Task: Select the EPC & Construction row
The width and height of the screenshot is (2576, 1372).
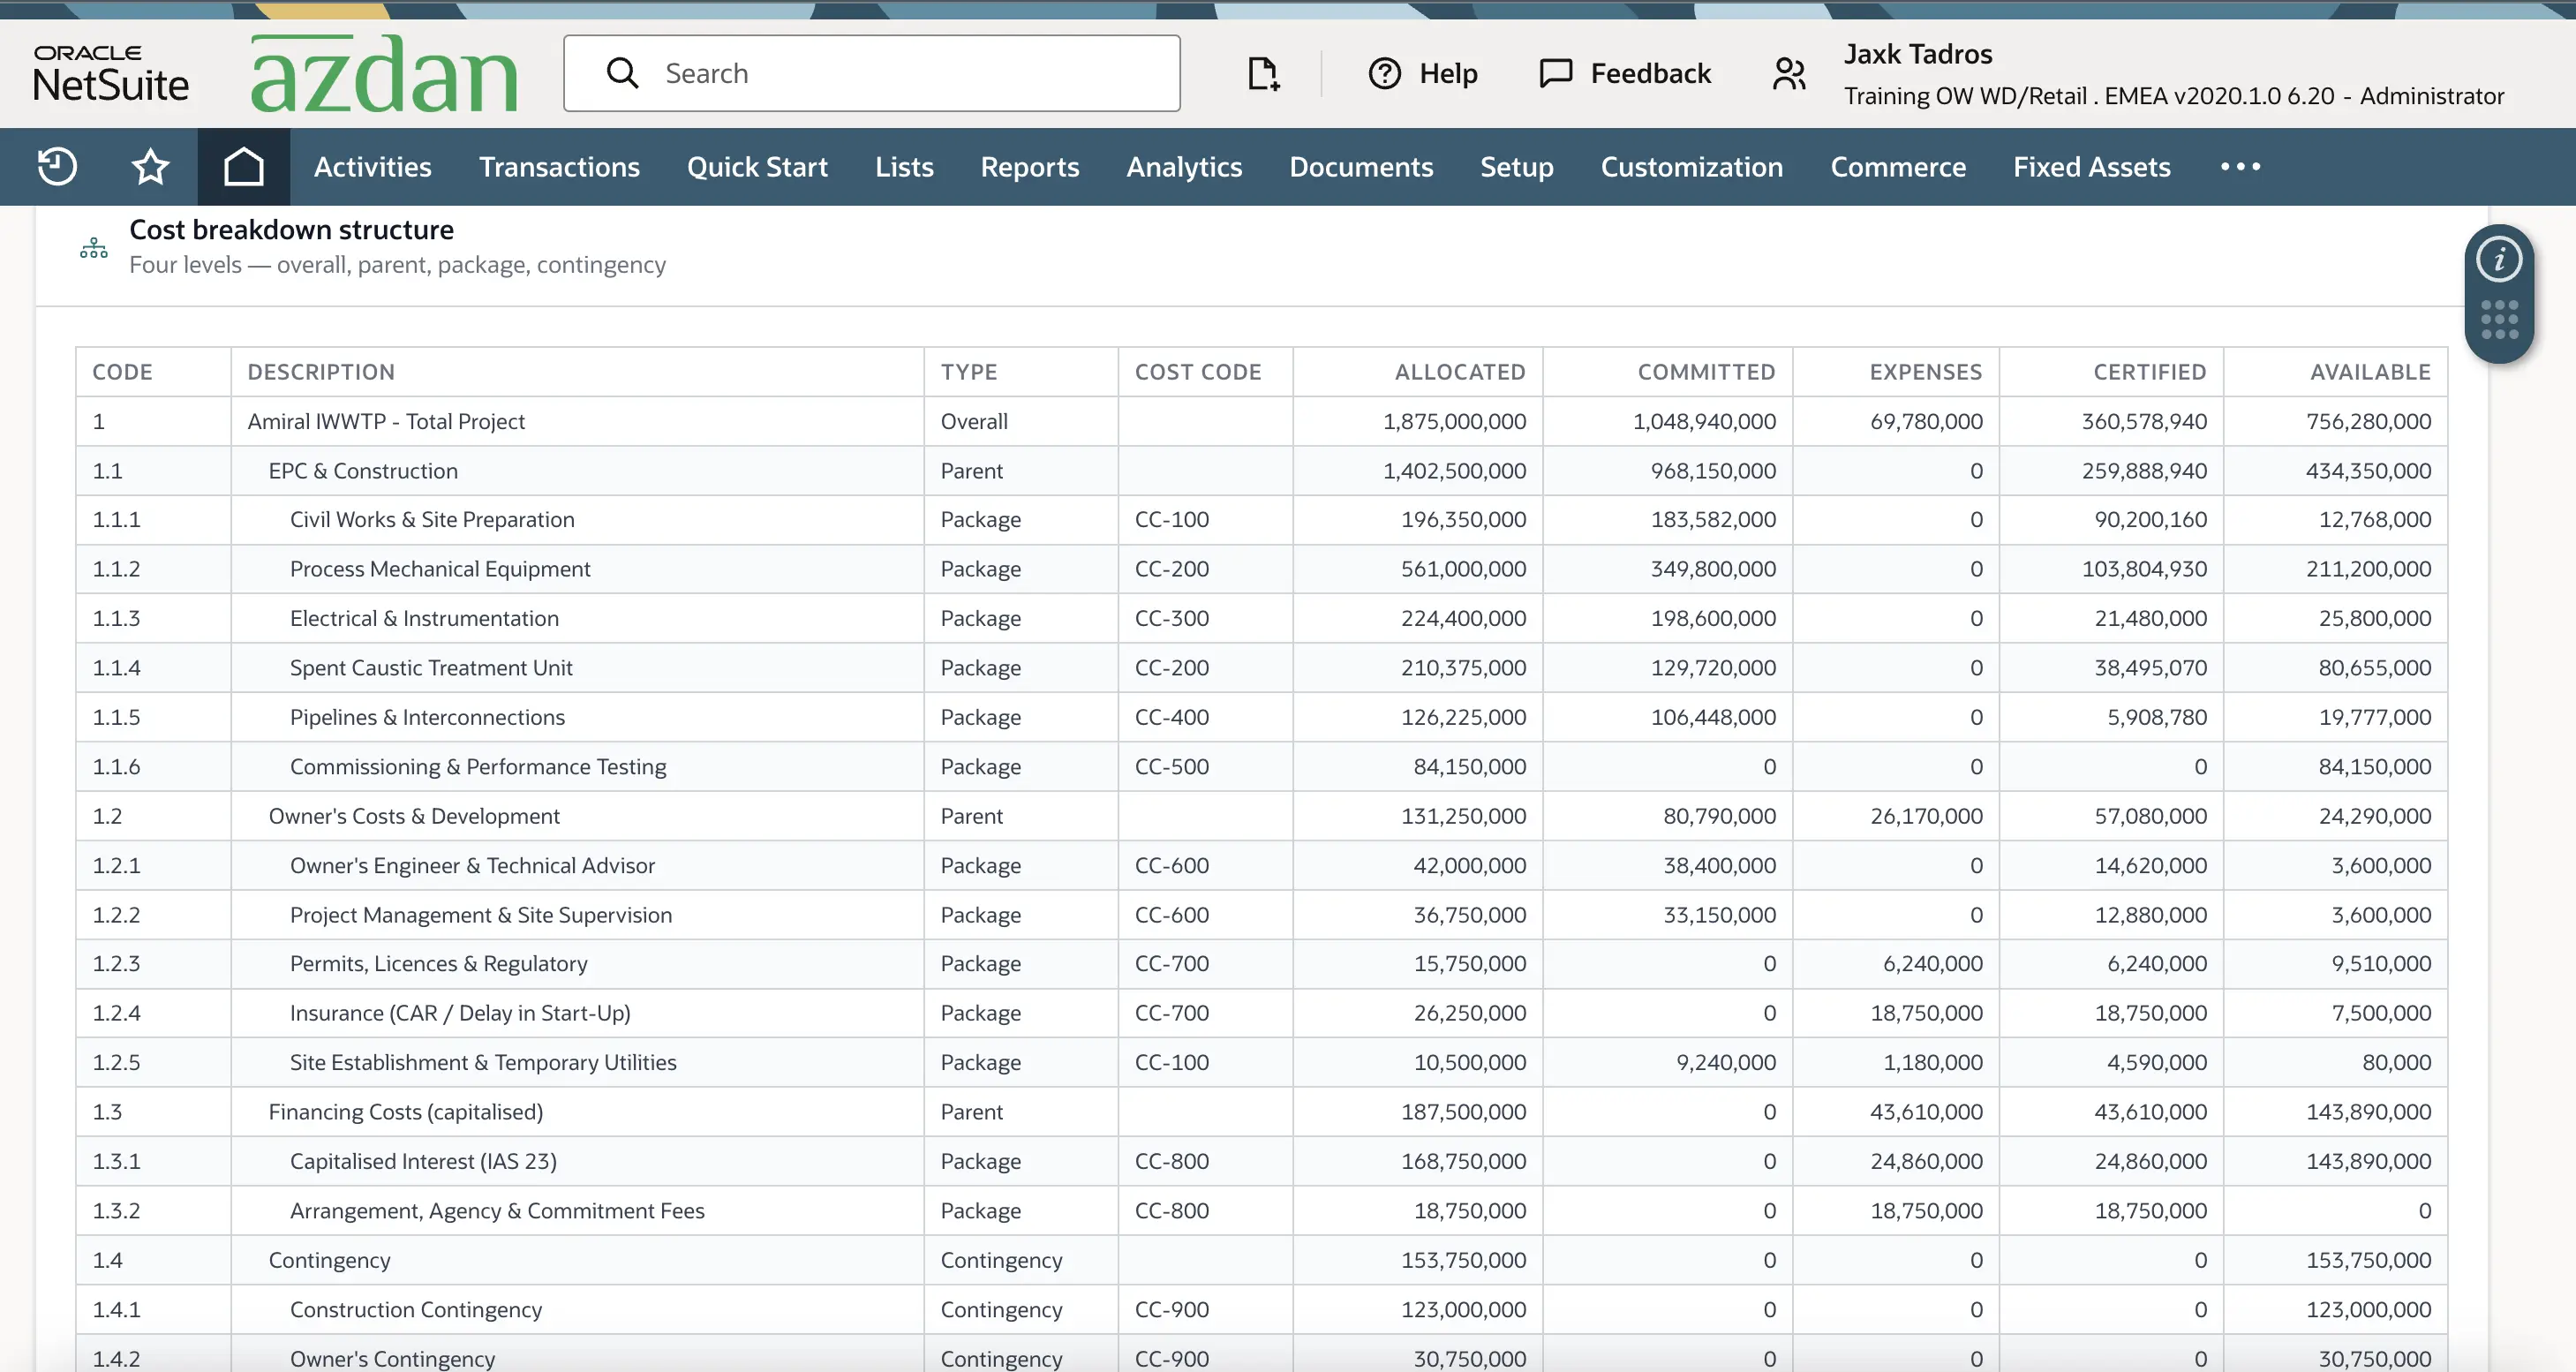Action: point(1261,471)
